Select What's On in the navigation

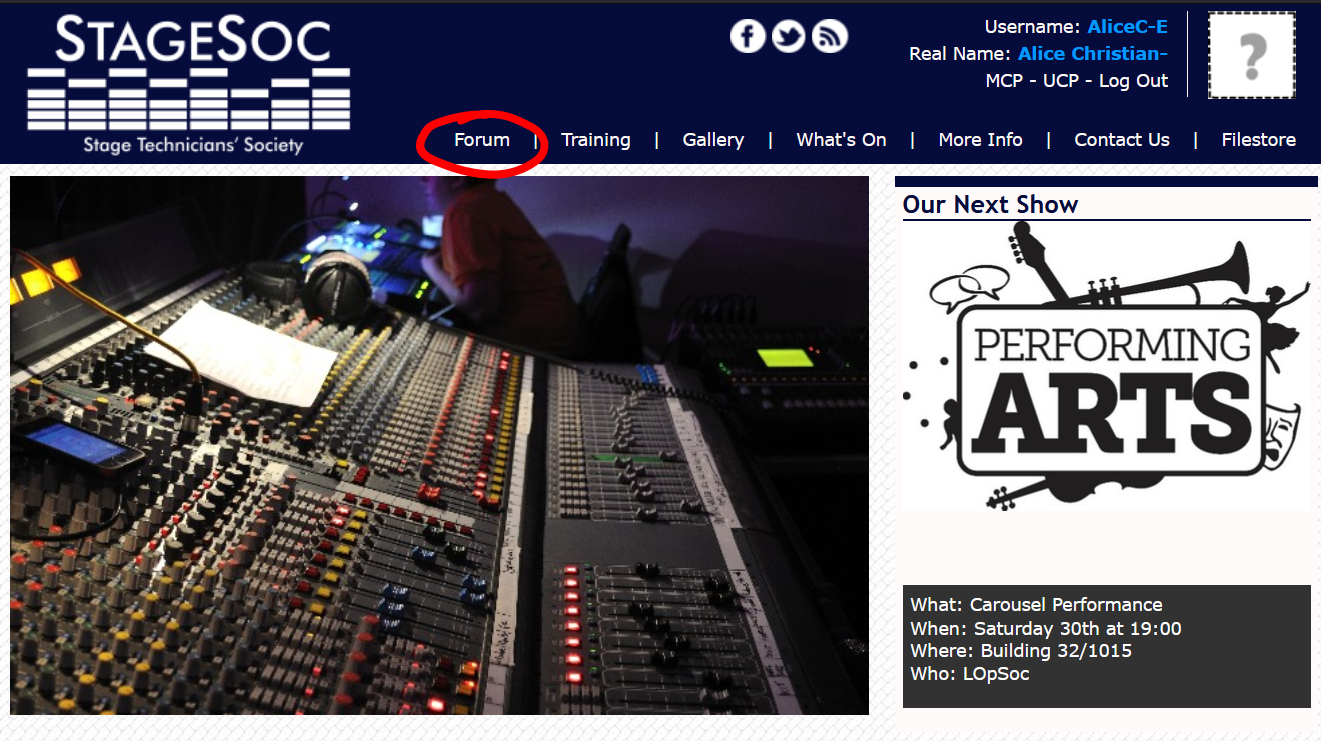pos(841,140)
